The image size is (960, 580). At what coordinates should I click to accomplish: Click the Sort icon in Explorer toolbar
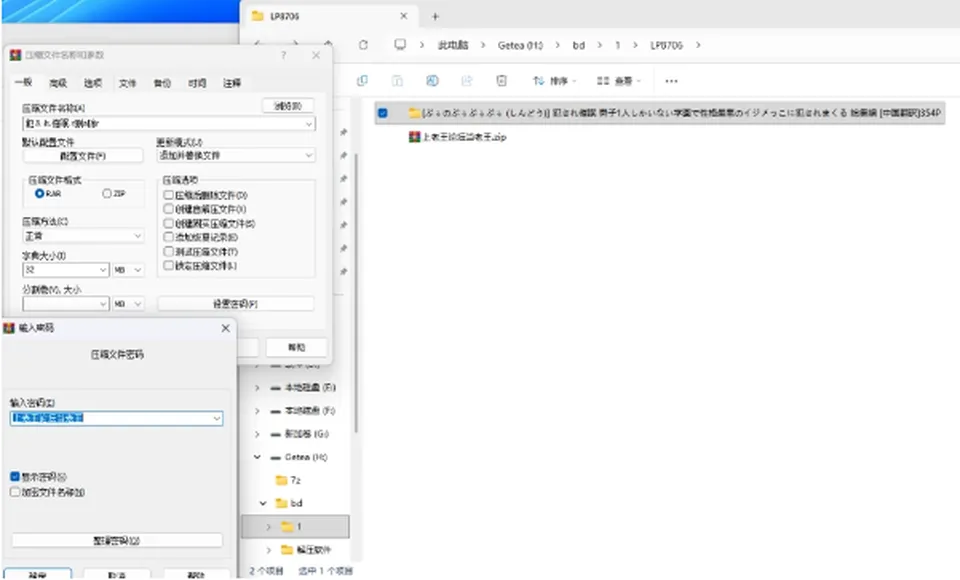539,80
